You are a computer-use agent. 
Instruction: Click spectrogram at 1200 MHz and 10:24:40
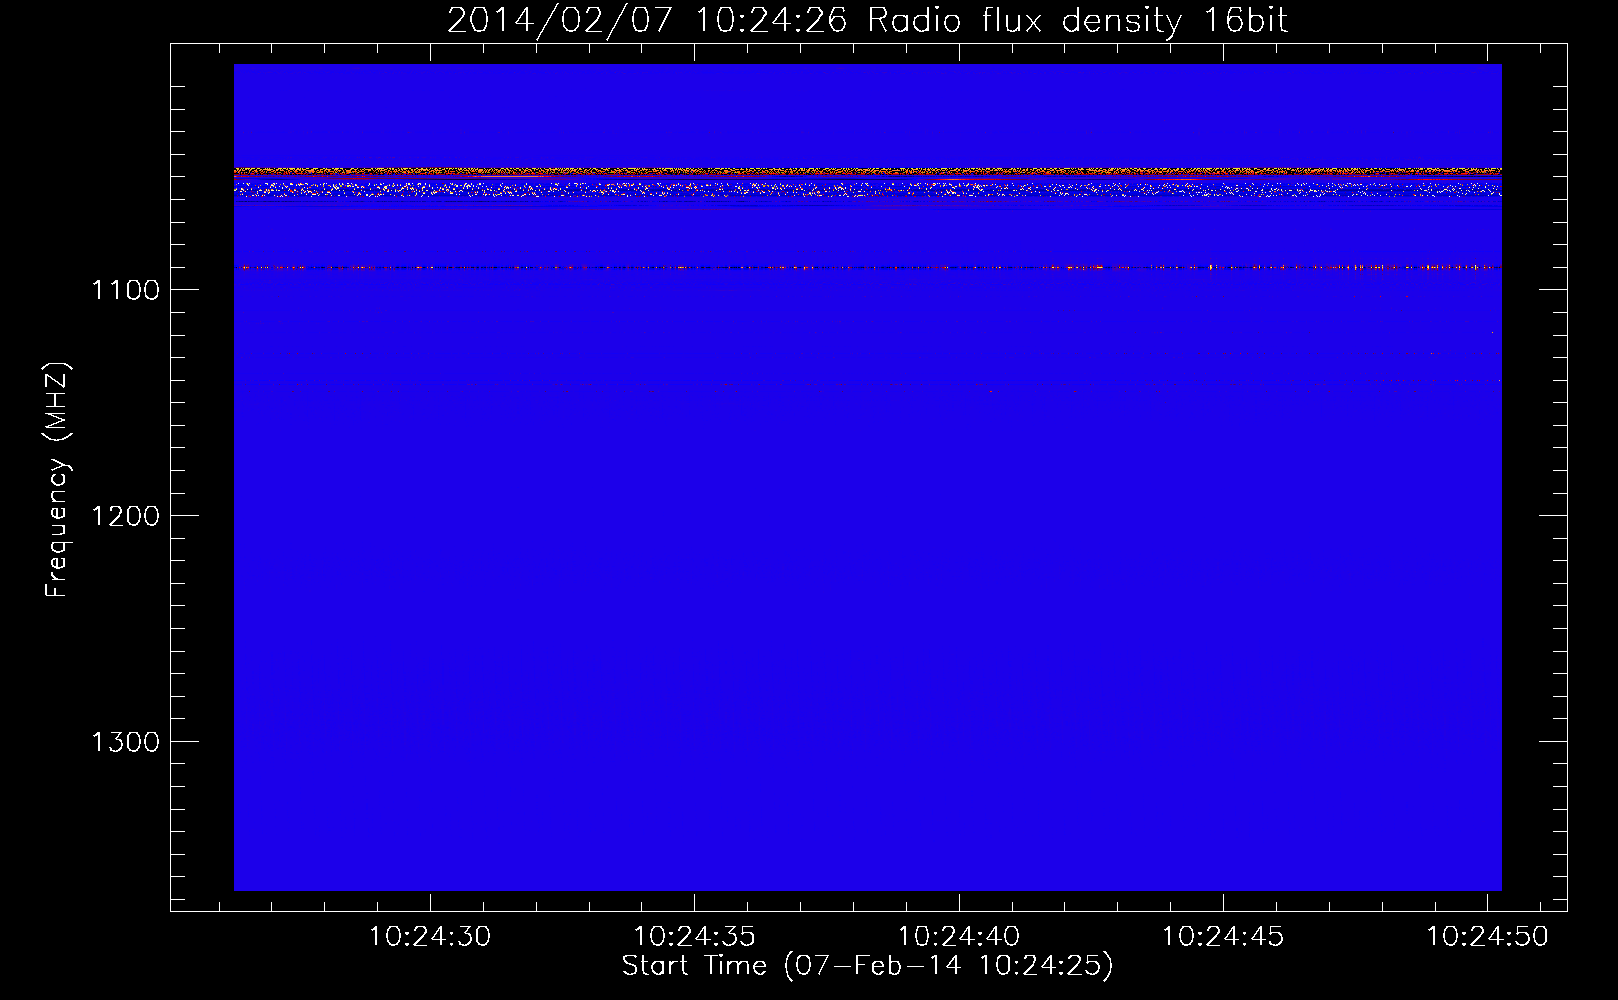(x=959, y=515)
